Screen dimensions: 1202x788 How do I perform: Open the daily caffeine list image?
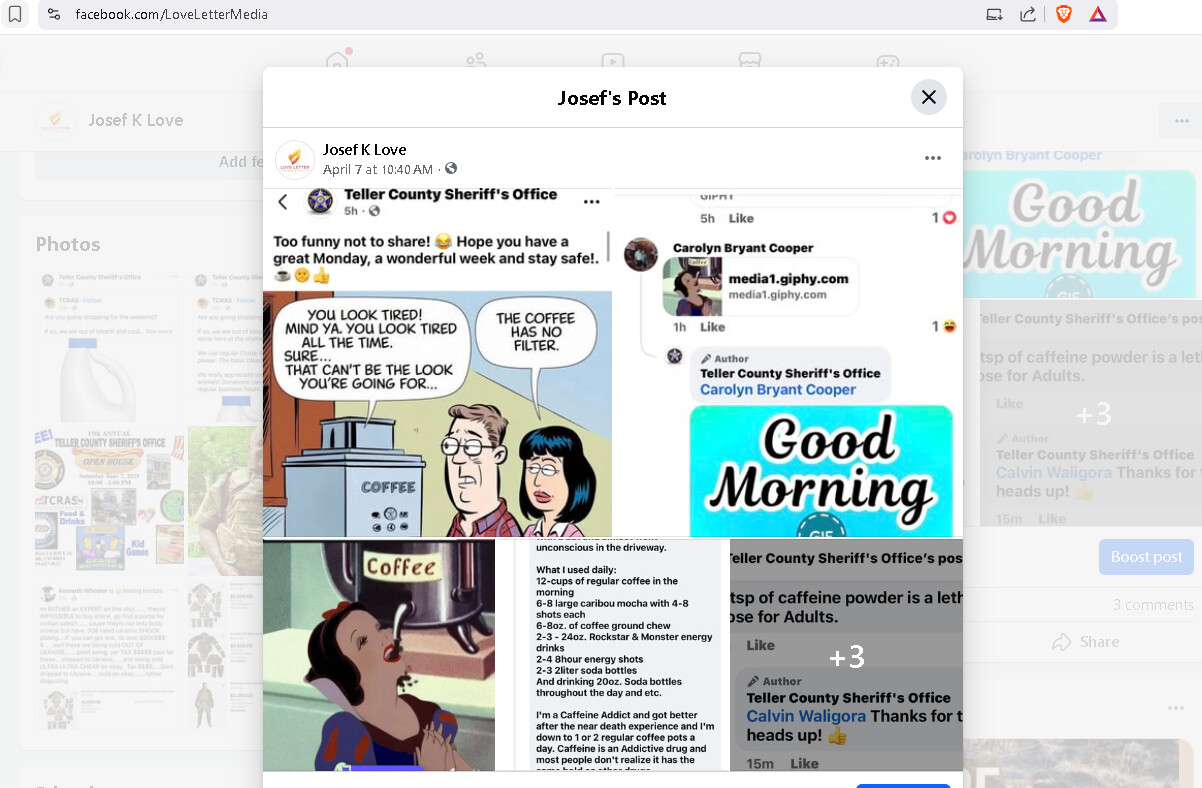click(x=613, y=655)
